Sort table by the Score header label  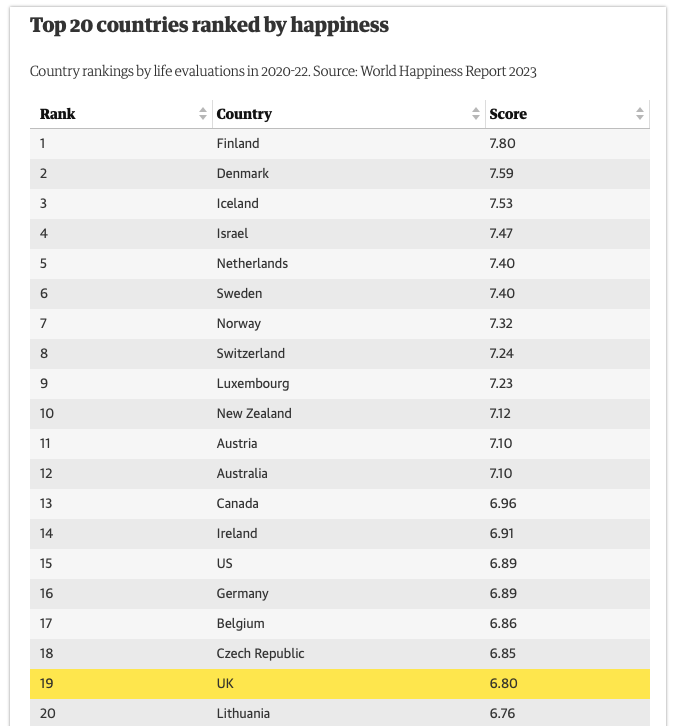coord(508,114)
